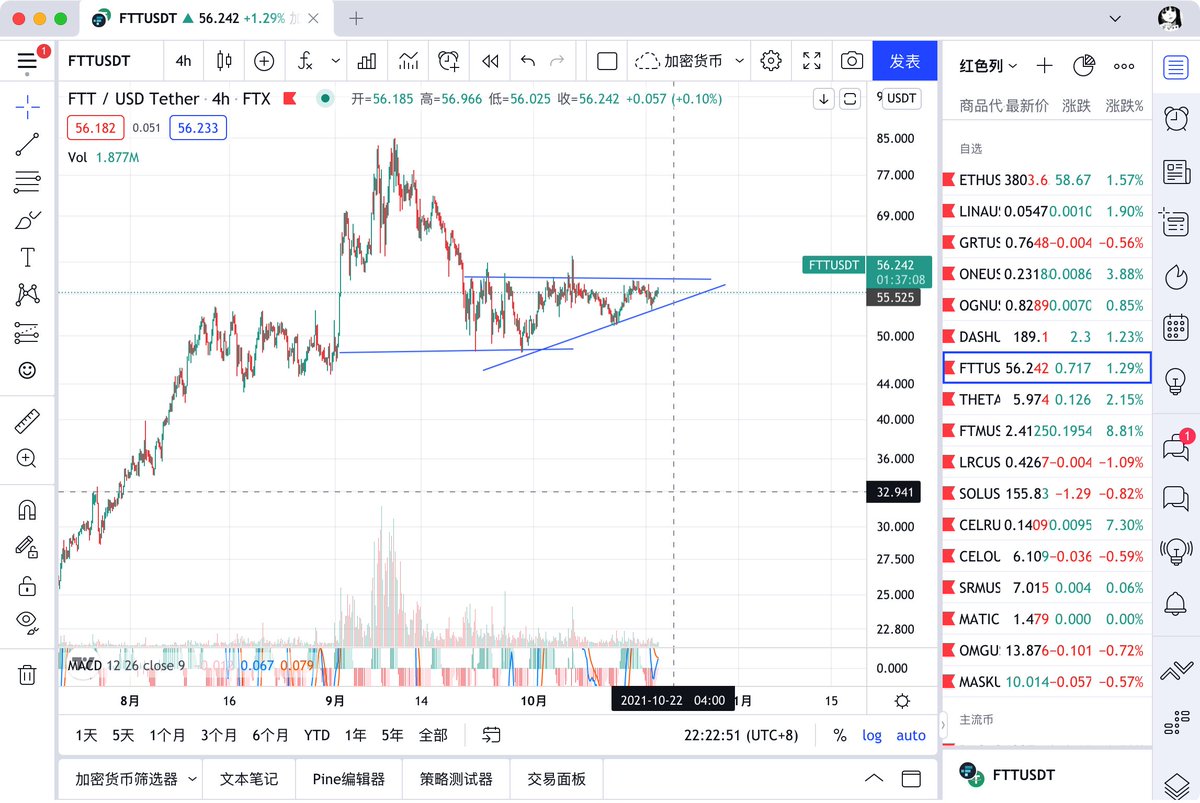Open the emoji icons tool
The width and height of the screenshot is (1200, 803).
(x=28, y=370)
